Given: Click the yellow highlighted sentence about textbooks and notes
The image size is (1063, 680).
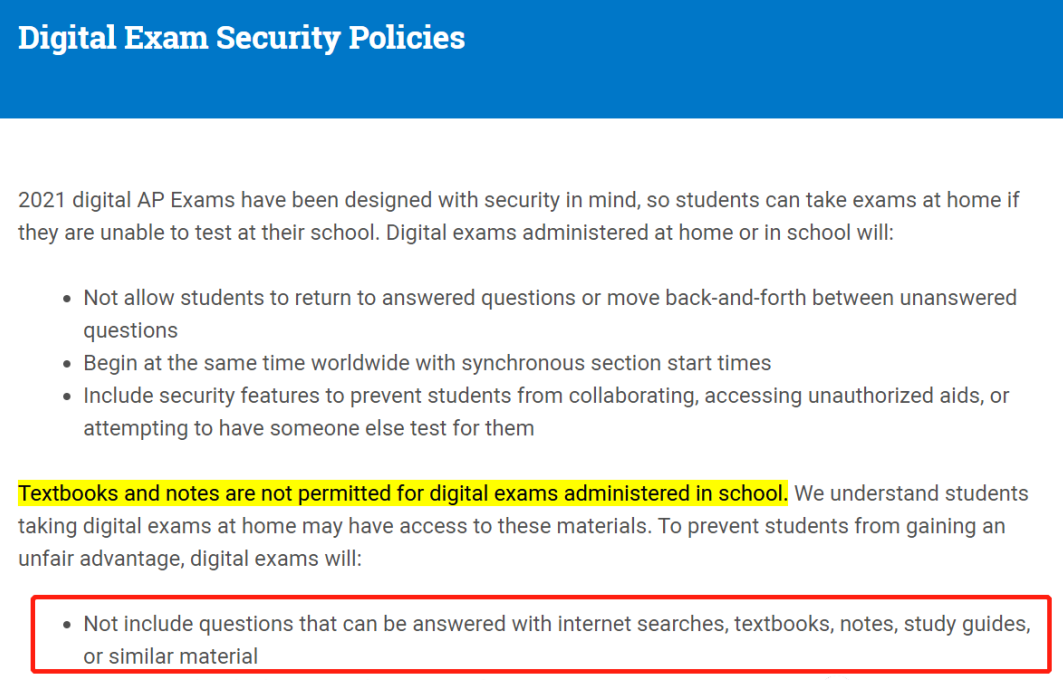Looking at the screenshot, I should (403, 494).
